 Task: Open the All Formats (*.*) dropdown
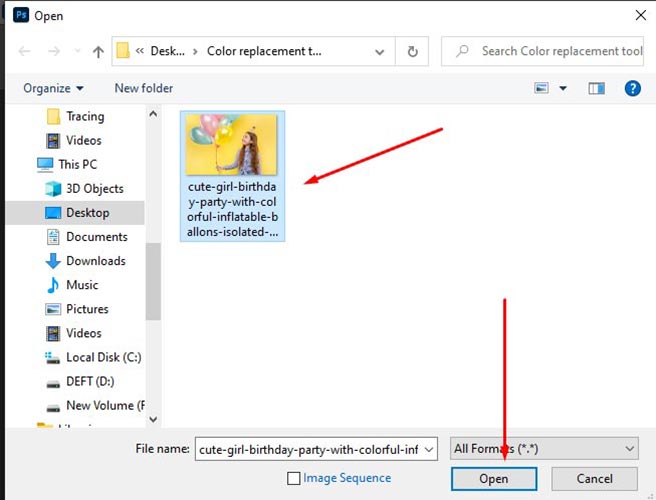point(544,449)
